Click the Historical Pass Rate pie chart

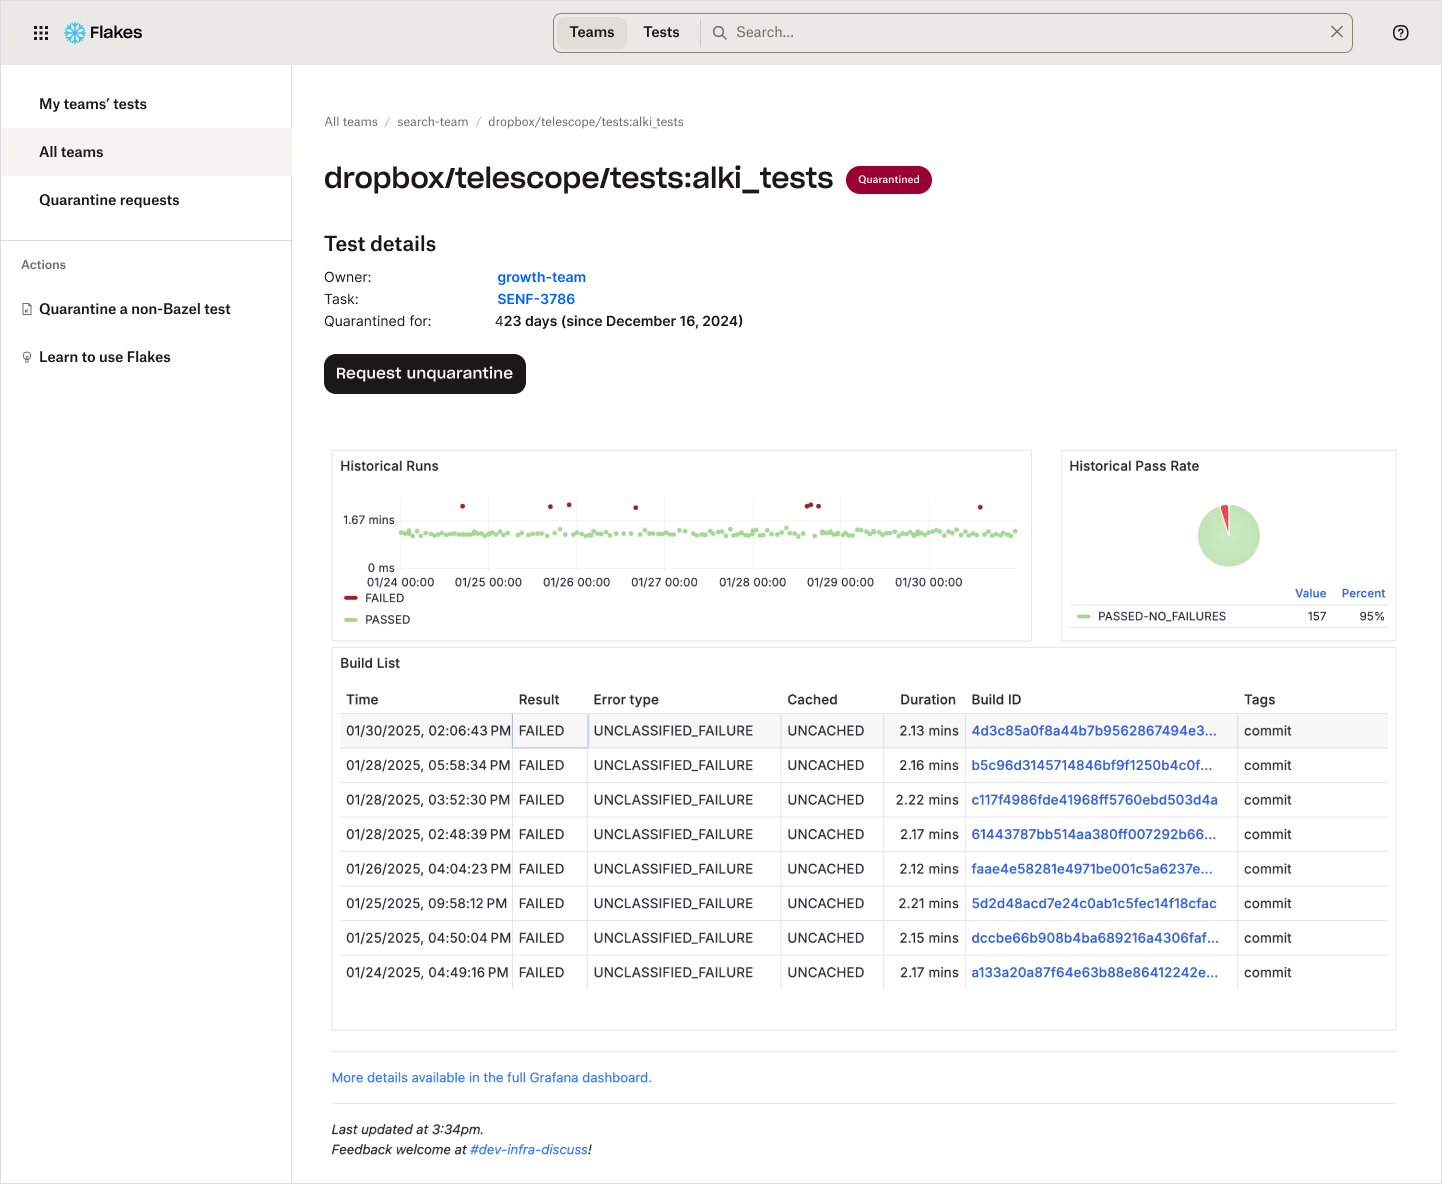click(1229, 535)
